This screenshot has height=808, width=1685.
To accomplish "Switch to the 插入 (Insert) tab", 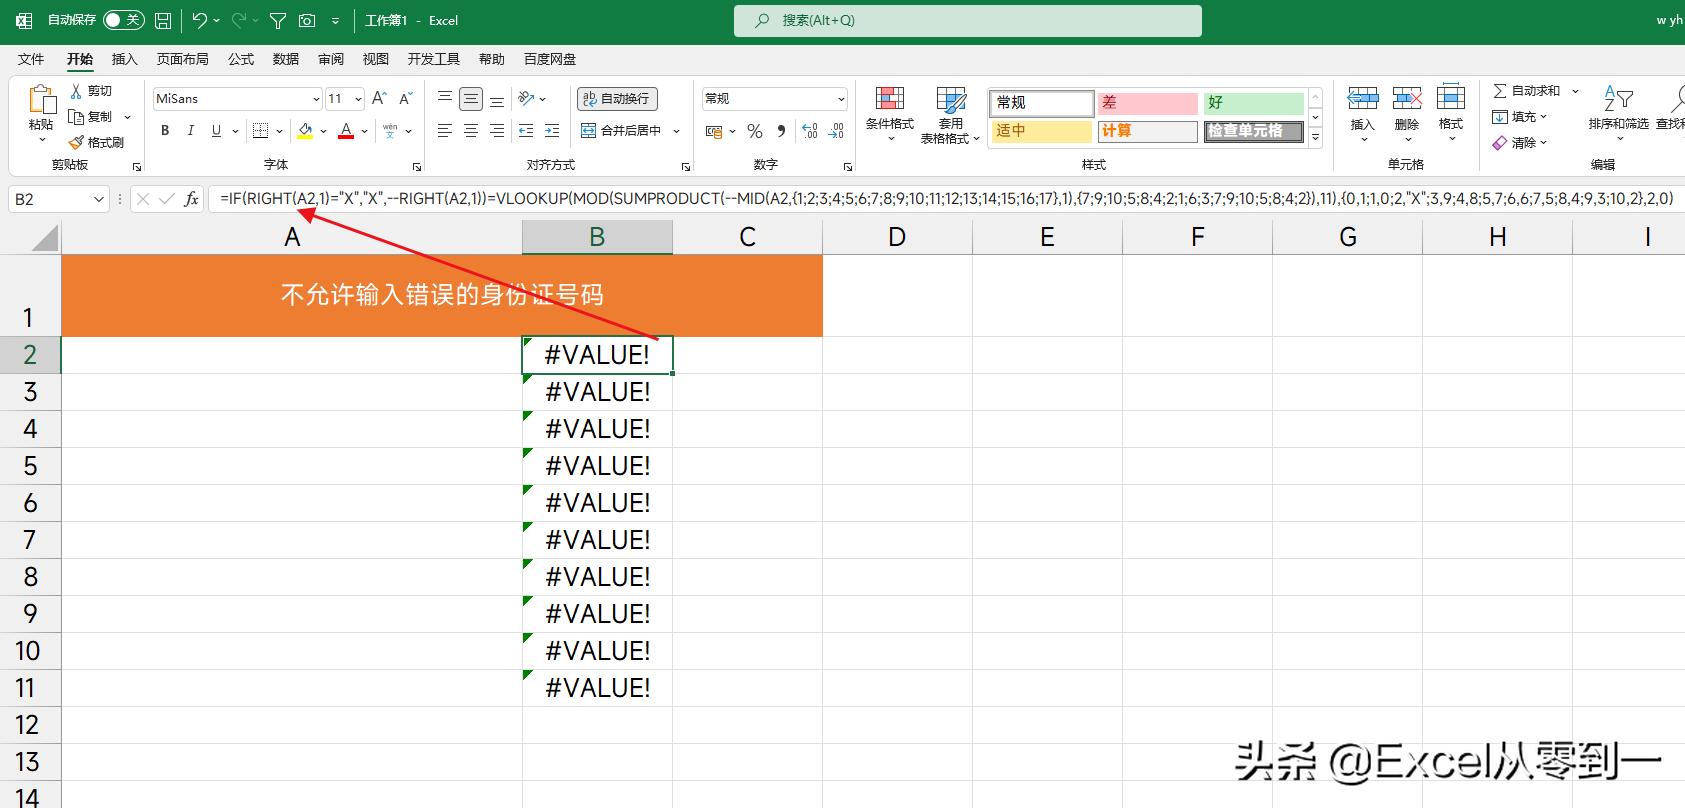I will point(124,59).
